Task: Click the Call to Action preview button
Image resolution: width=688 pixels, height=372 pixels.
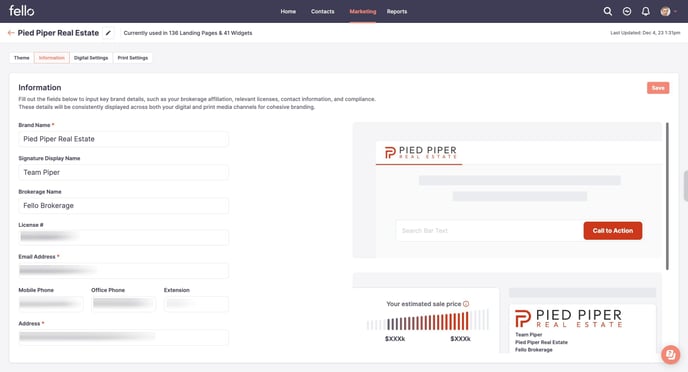Action: pos(613,231)
